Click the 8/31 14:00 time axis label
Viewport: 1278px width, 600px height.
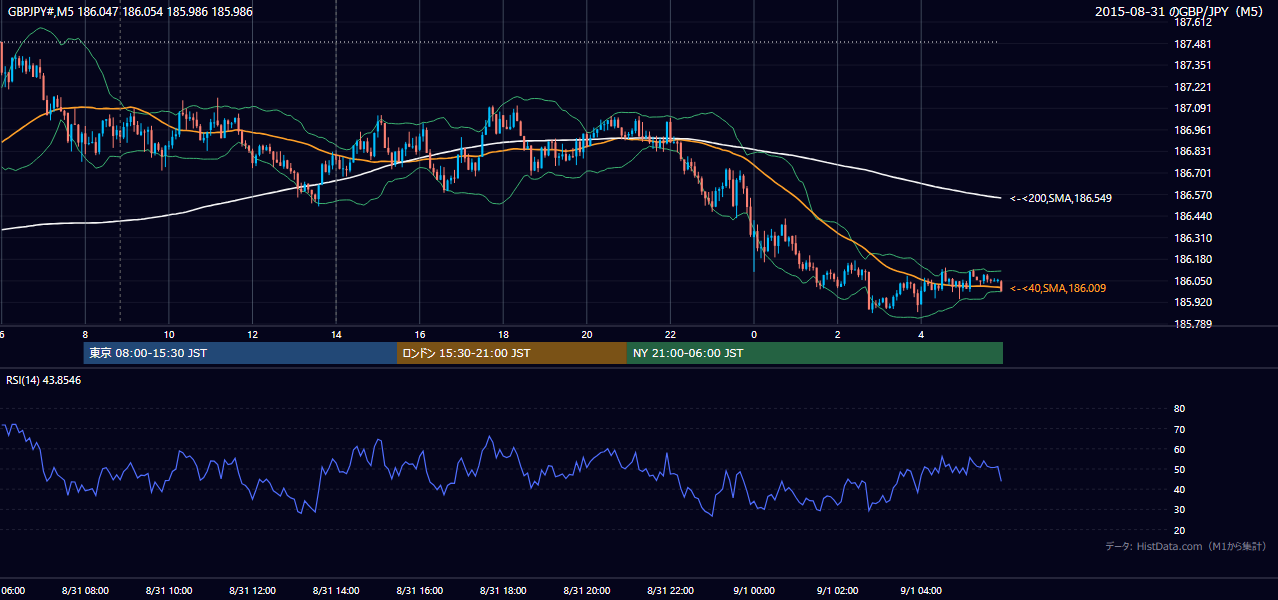(x=336, y=590)
